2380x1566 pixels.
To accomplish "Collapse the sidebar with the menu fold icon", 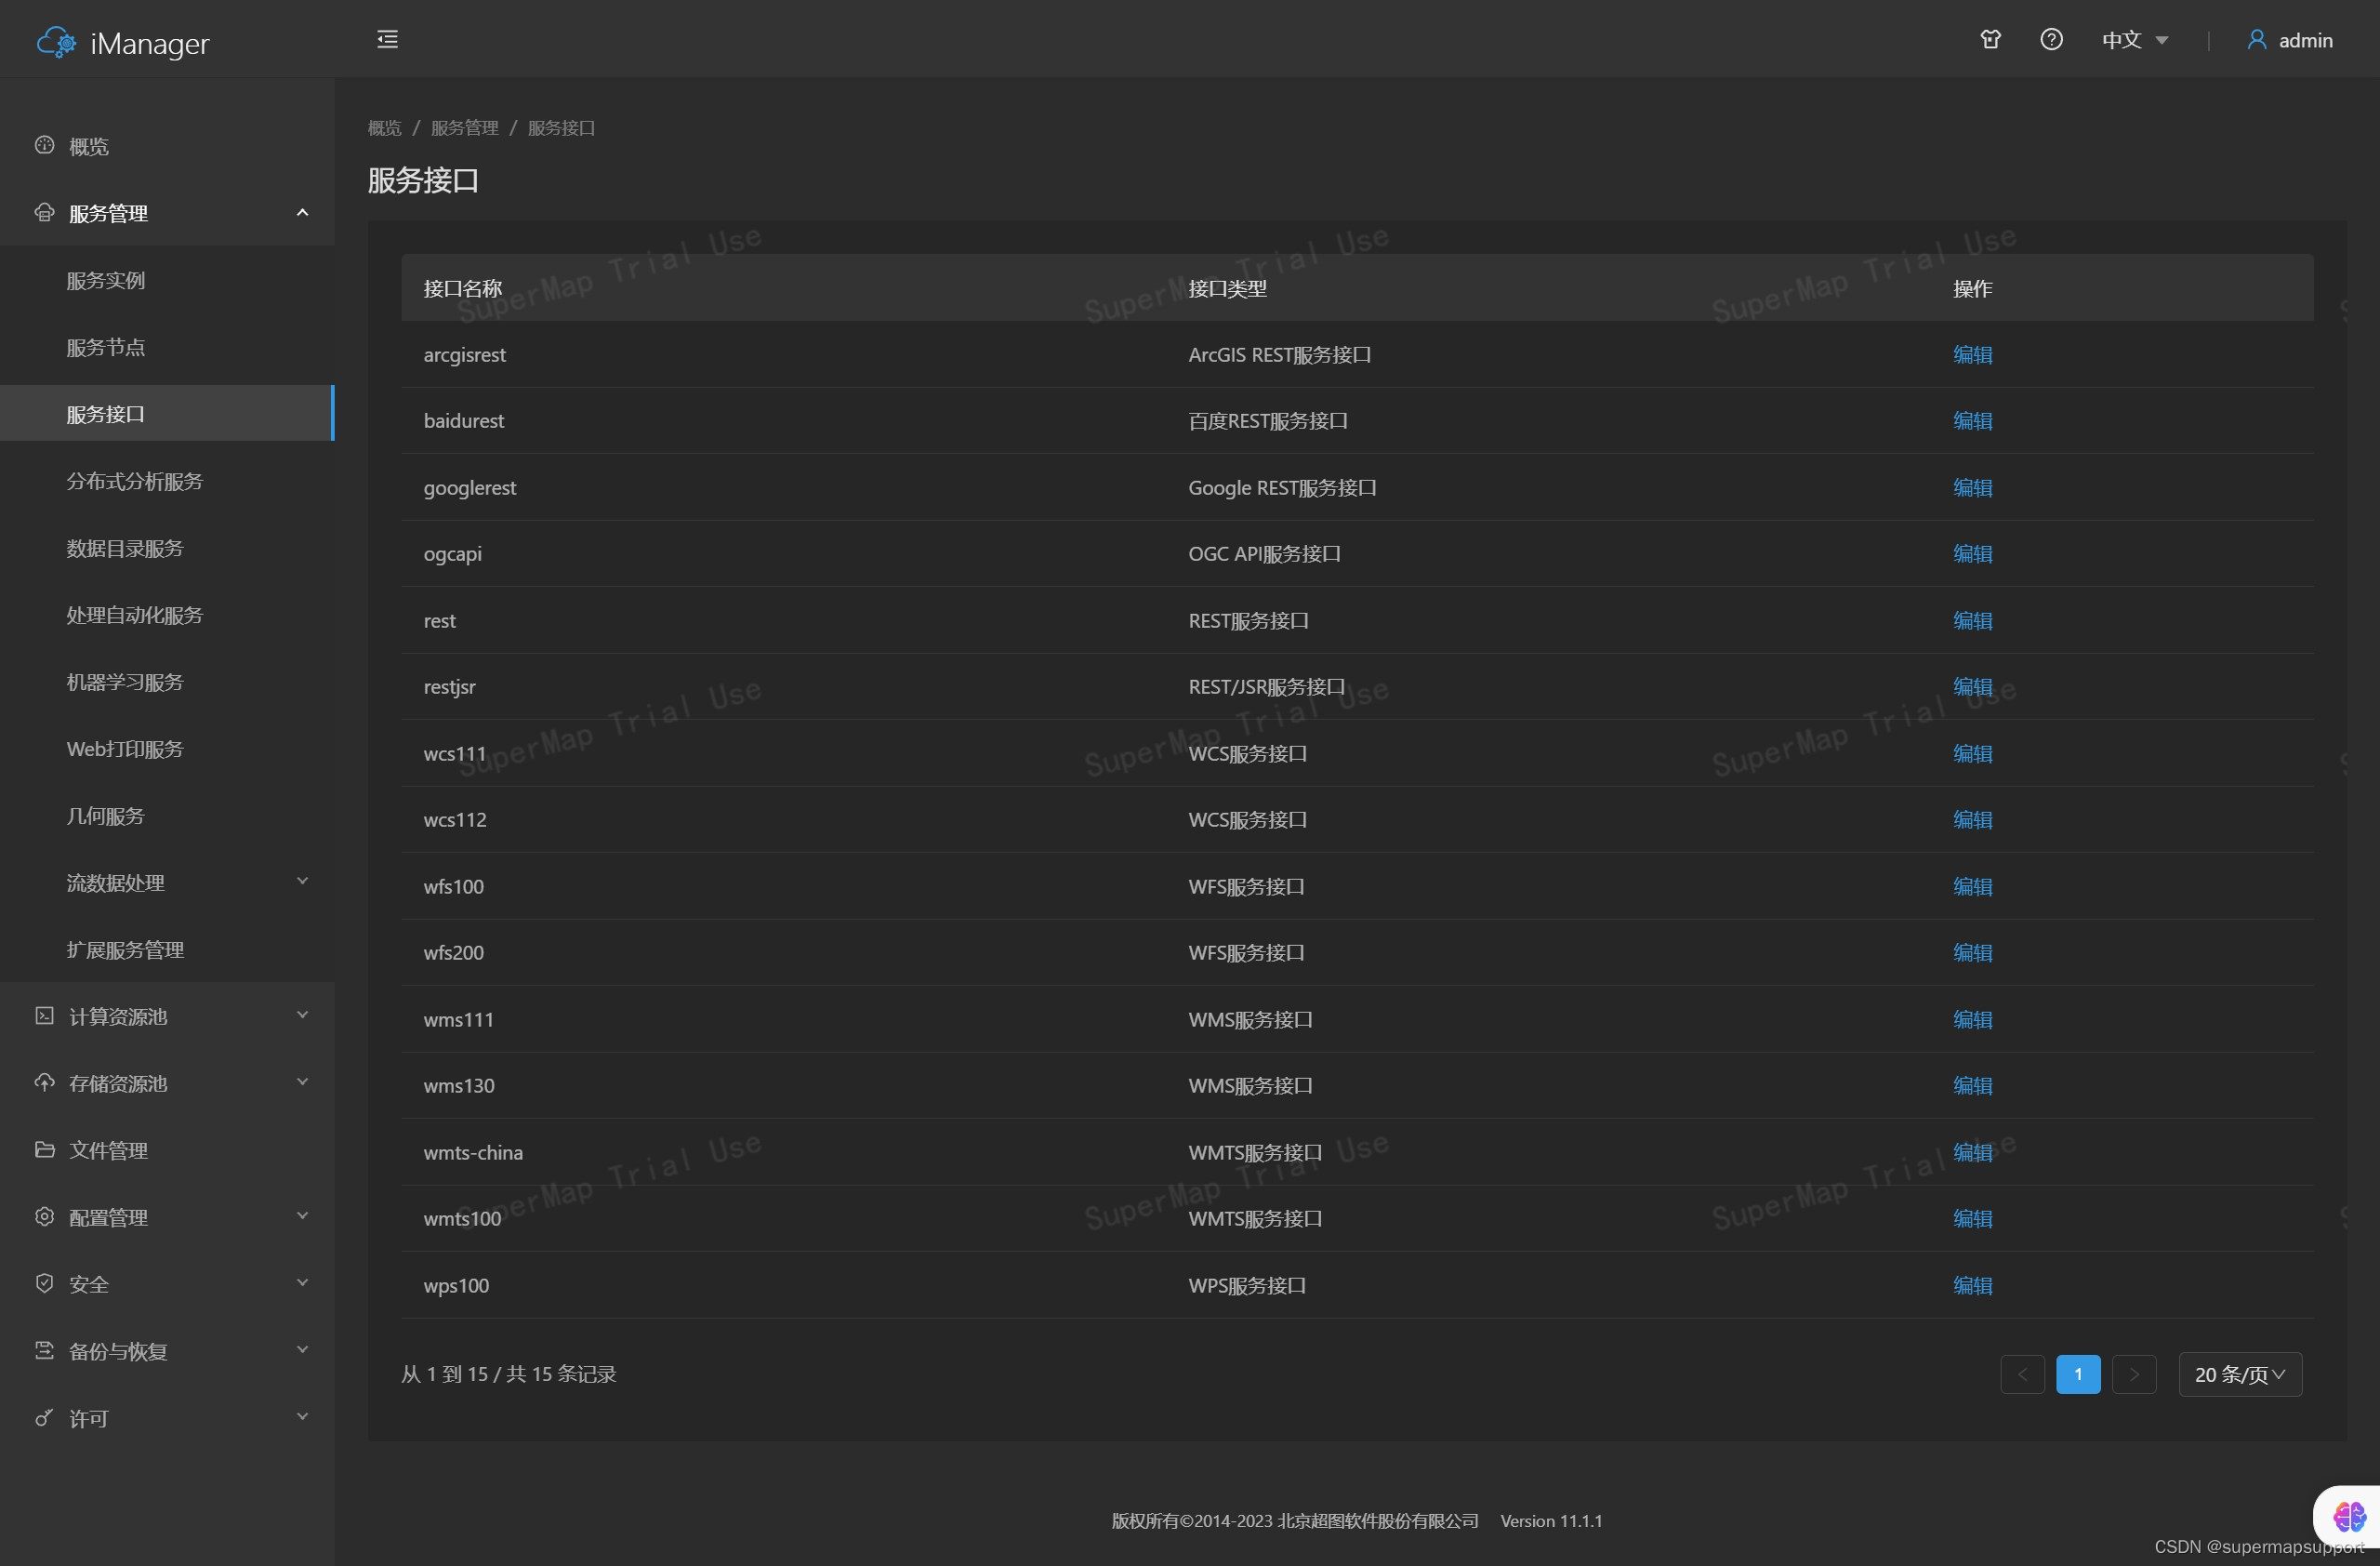I will pos(387,39).
